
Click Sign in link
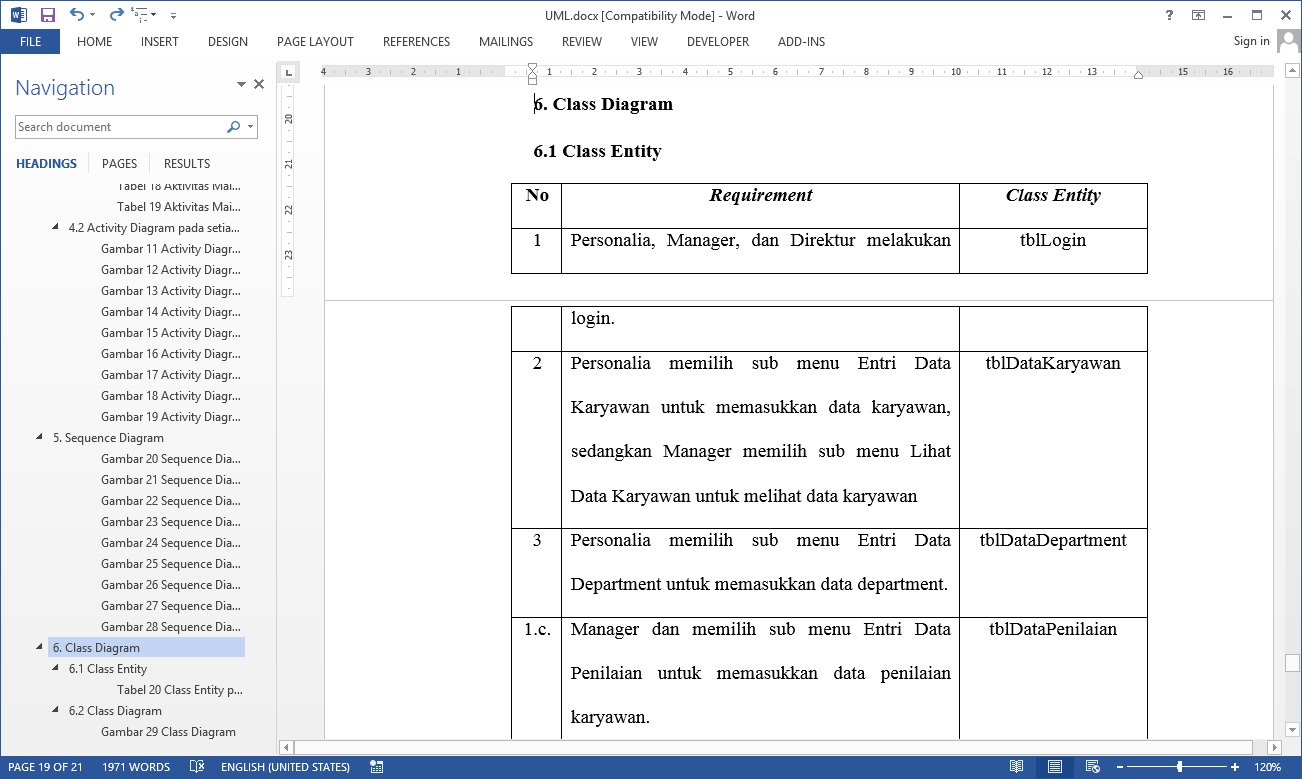1251,41
